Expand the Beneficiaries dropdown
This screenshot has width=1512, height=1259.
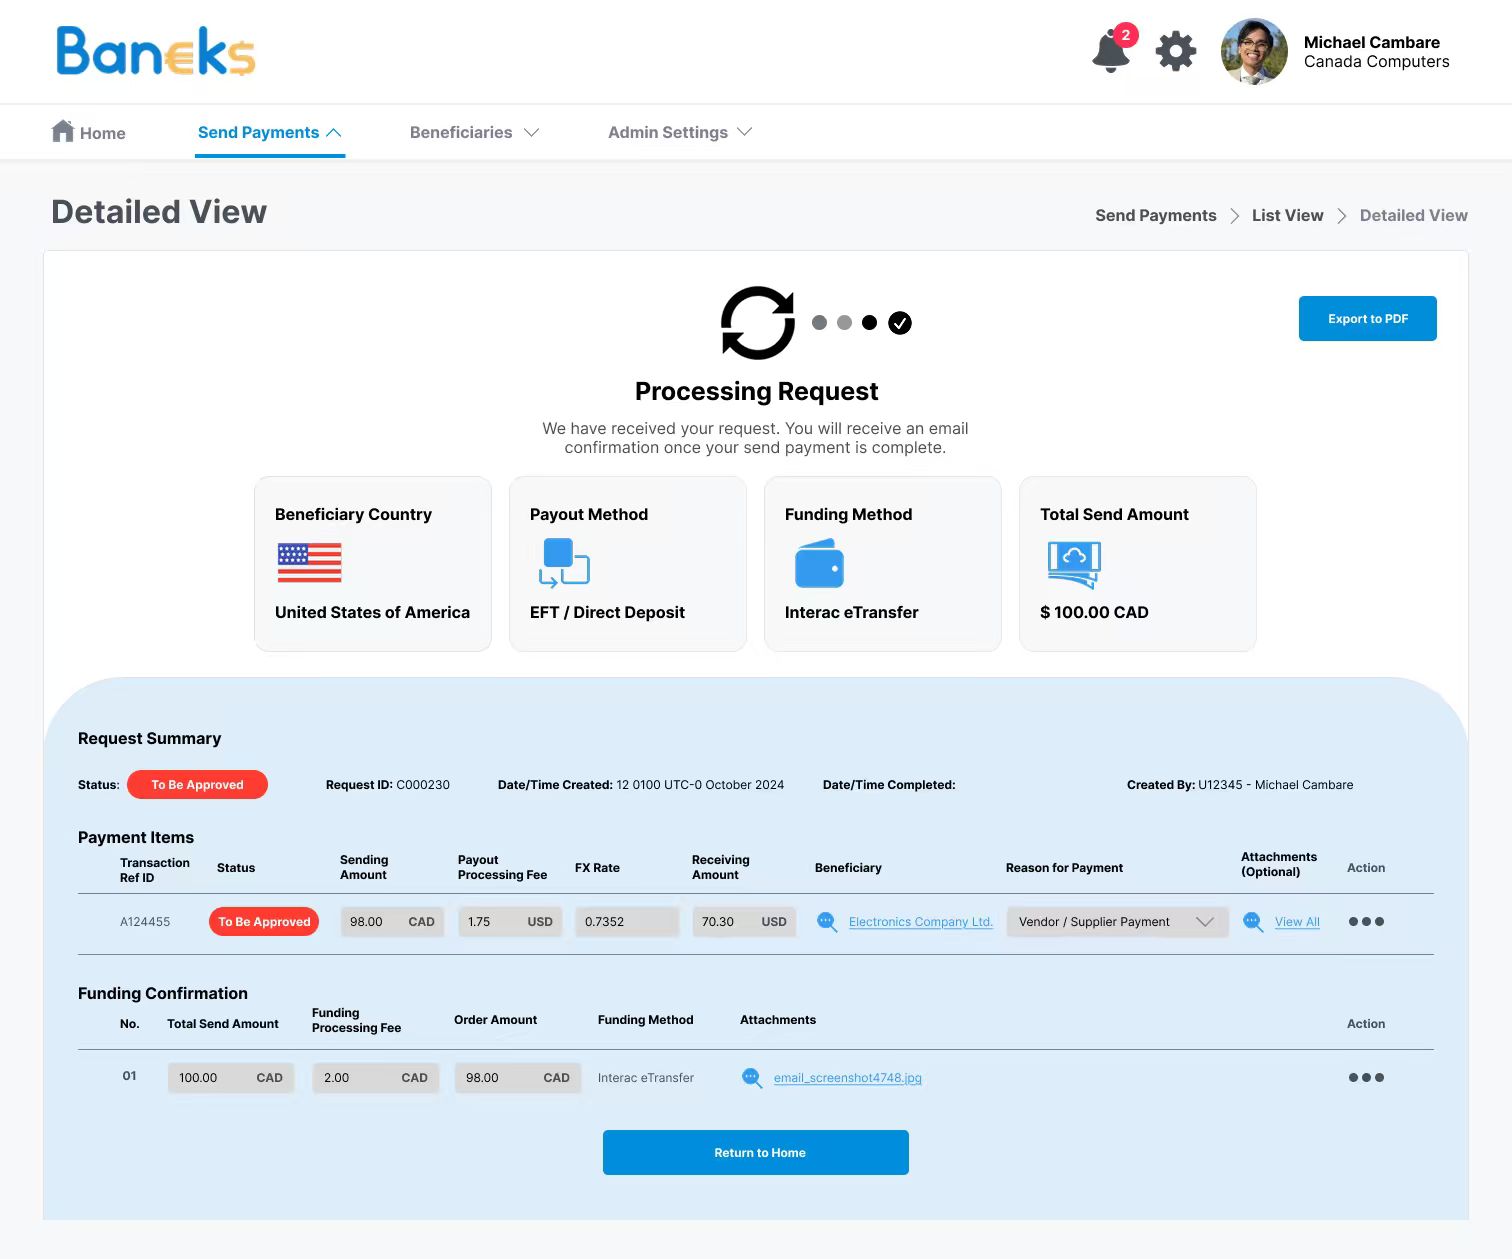point(474,132)
